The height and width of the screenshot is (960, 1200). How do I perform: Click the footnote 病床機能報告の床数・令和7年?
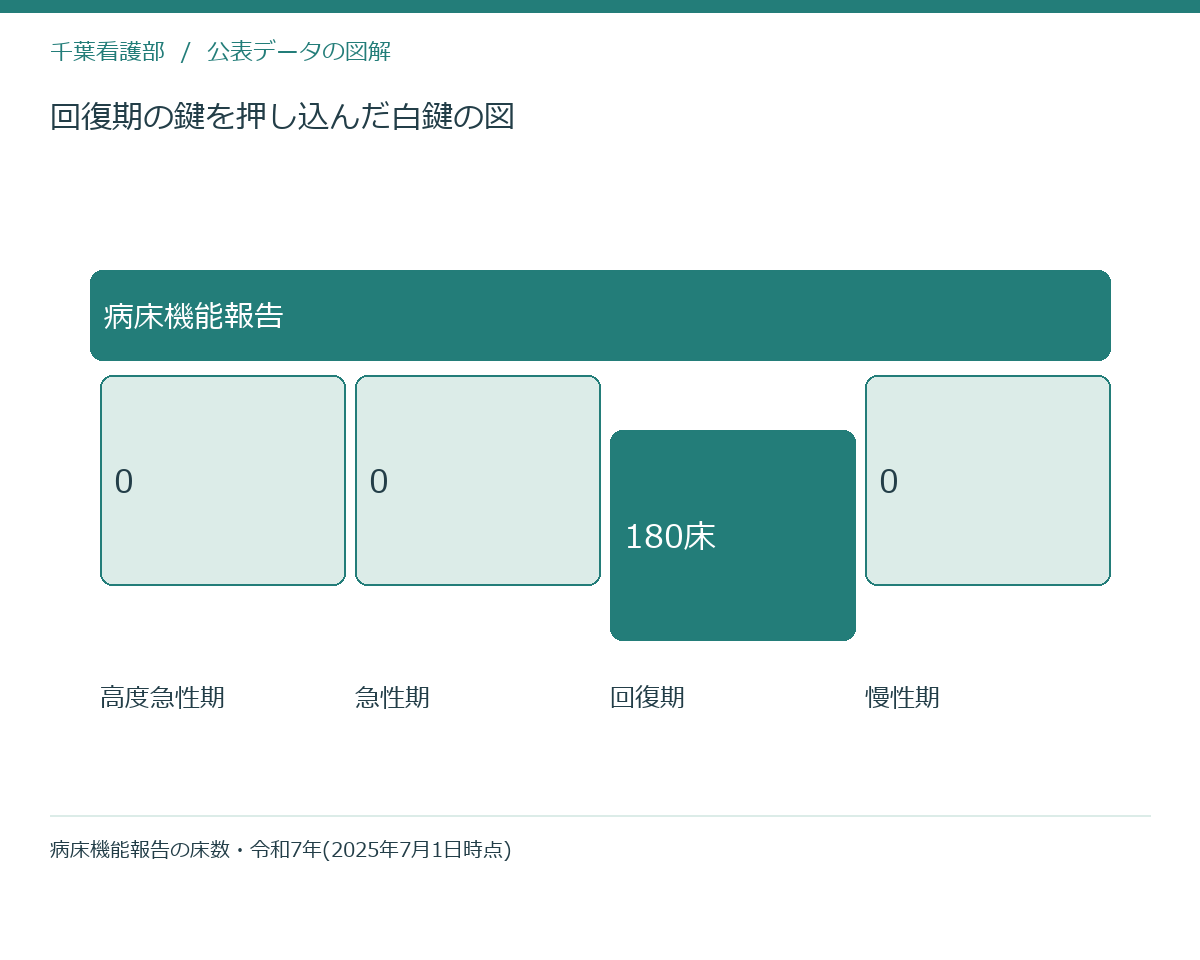click(x=281, y=850)
